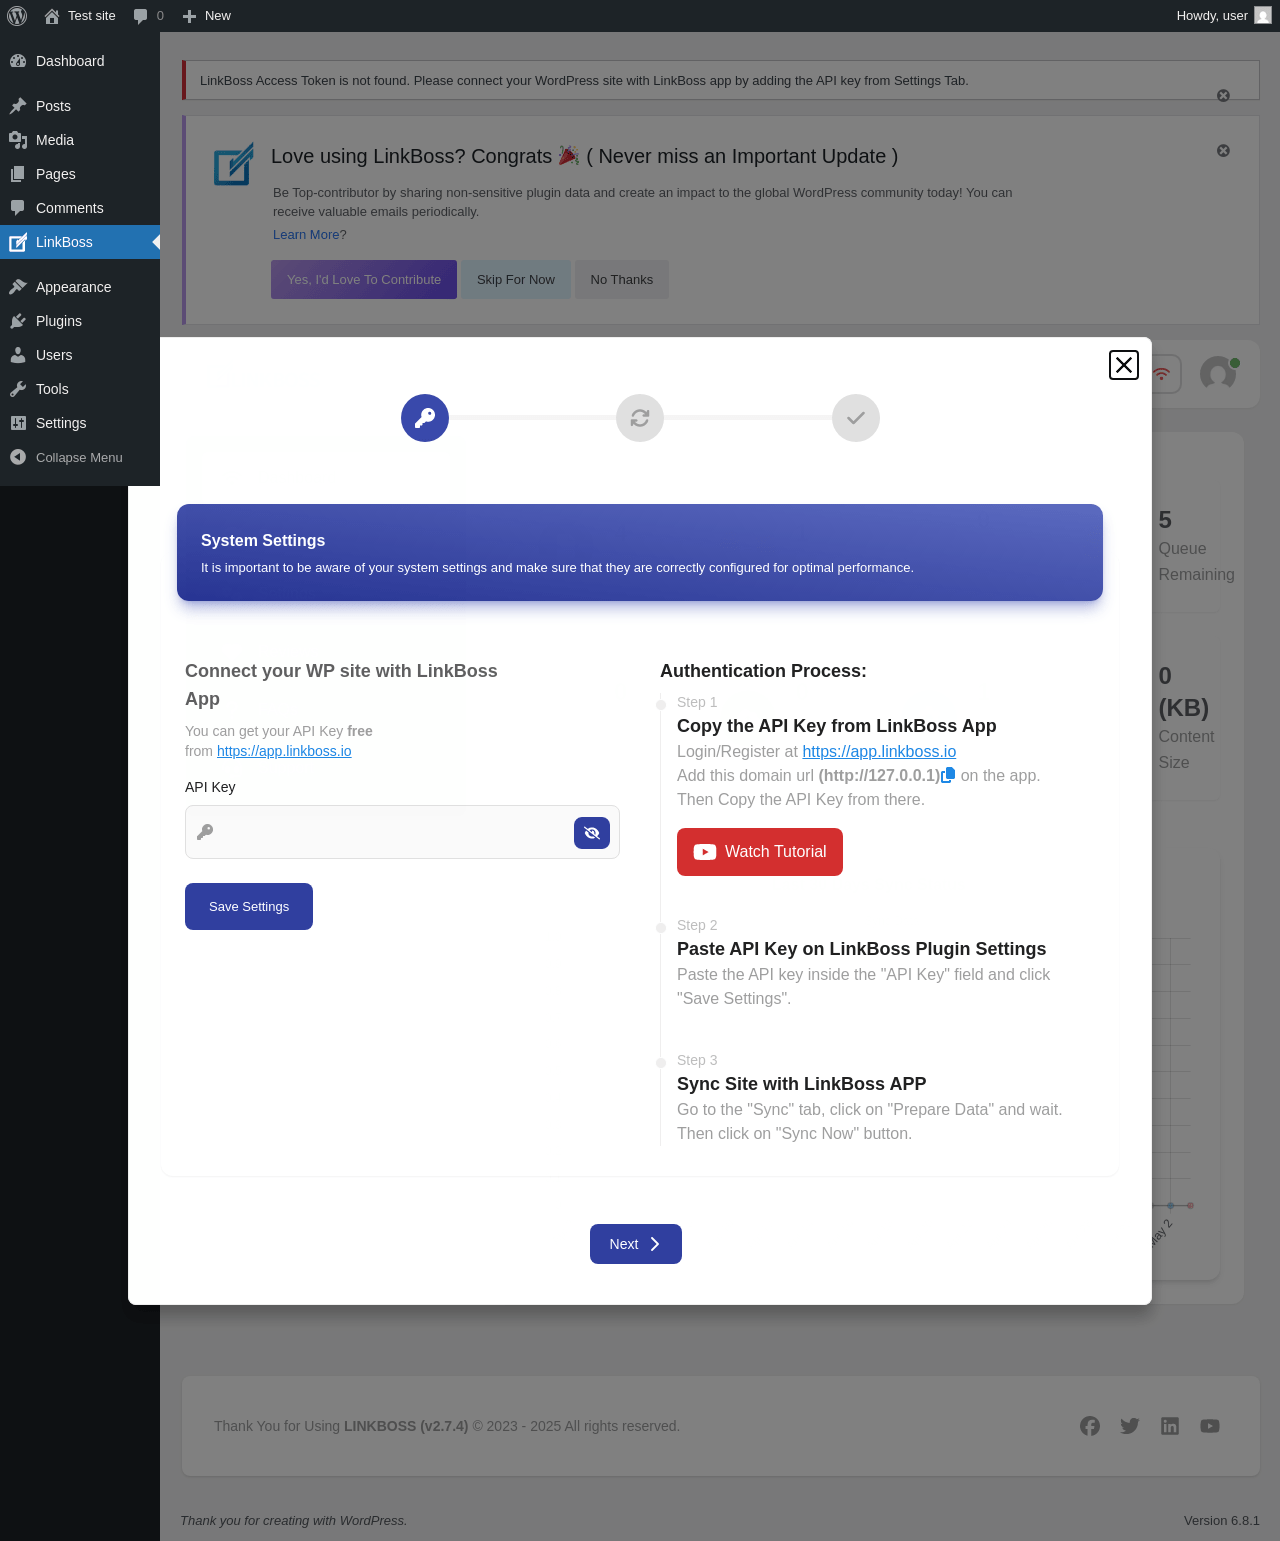The width and height of the screenshot is (1280, 1541).
Task: Open the New content menu
Action: pyautogui.click(x=206, y=16)
